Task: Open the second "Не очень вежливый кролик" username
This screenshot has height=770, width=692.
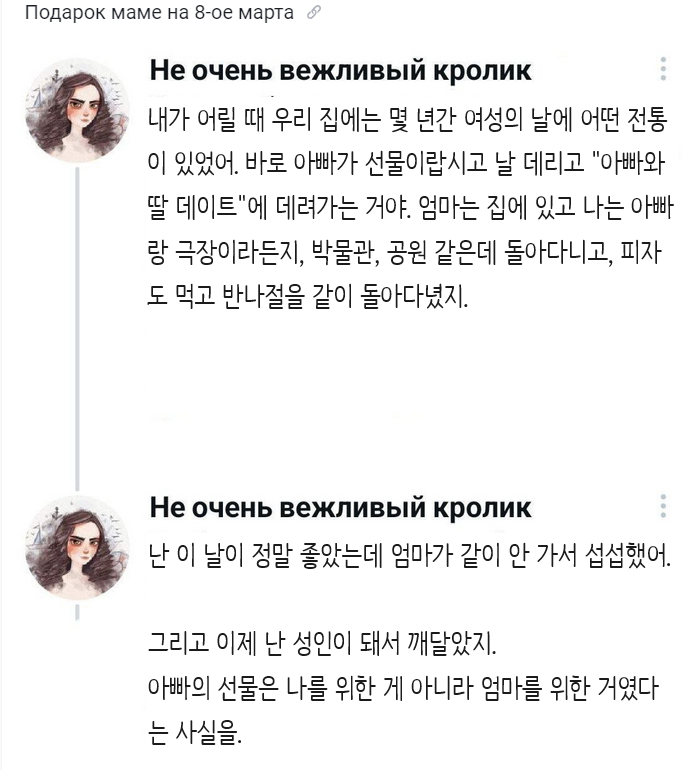Action: 340,508
